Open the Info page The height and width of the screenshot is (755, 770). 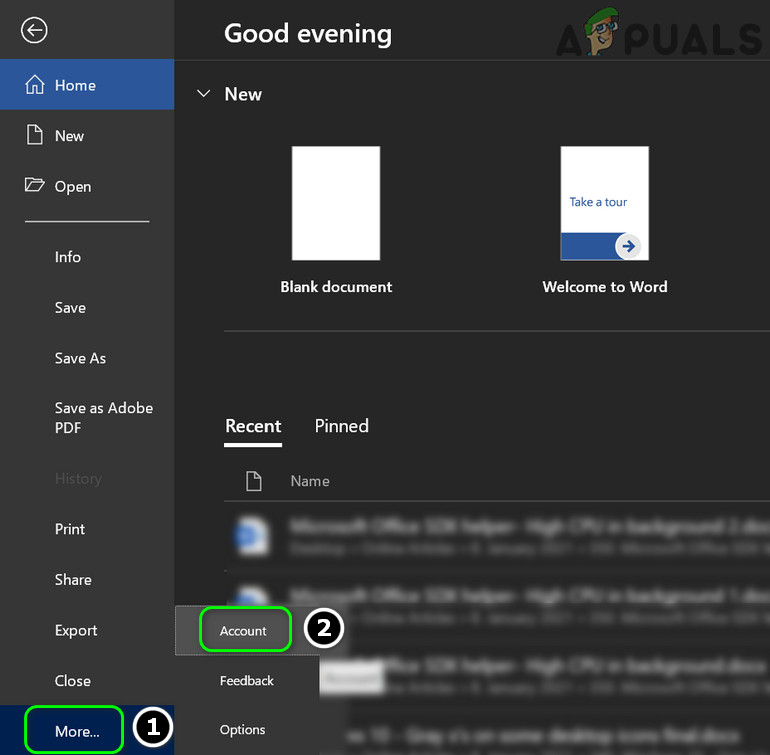coord(87,256)
